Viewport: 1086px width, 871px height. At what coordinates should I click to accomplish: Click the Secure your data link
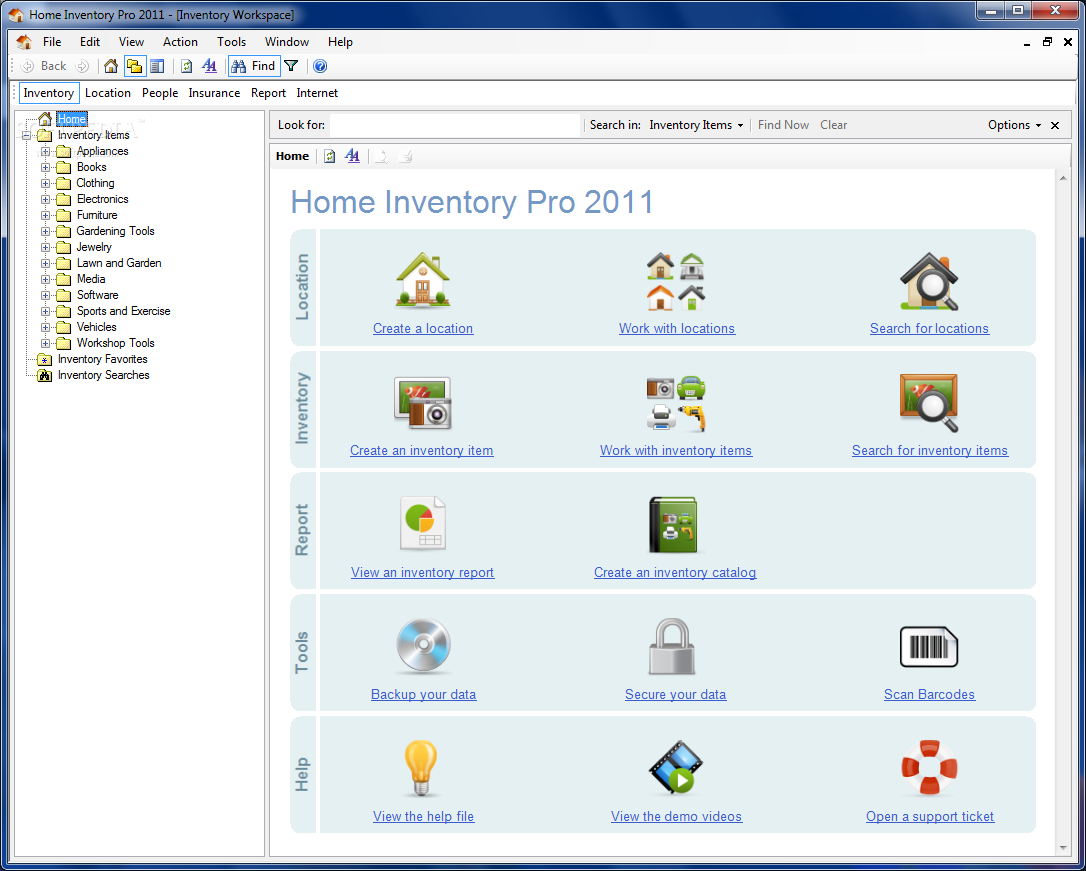click(x=675, y=694)
